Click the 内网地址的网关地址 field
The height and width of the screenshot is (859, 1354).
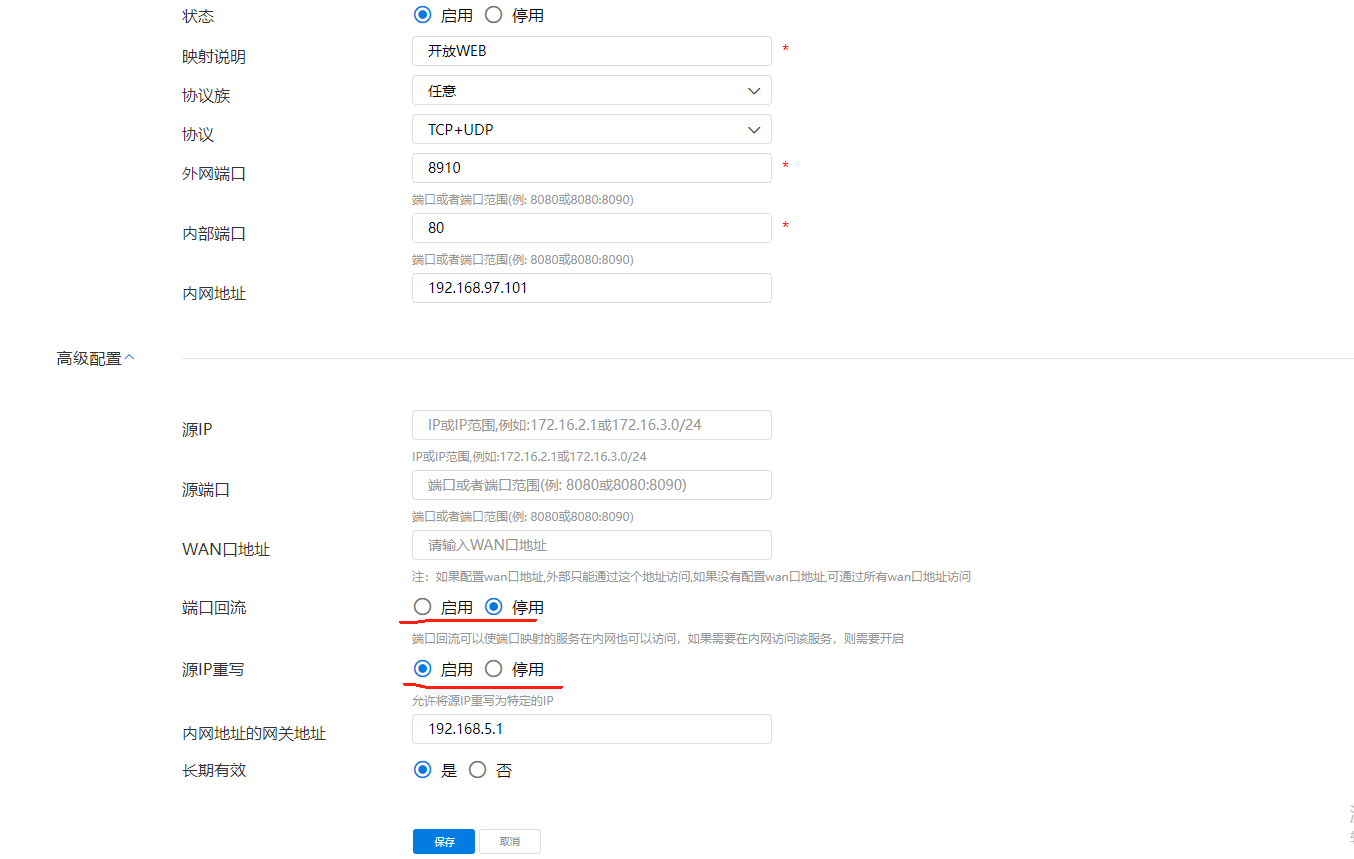(x=591, y=729)
